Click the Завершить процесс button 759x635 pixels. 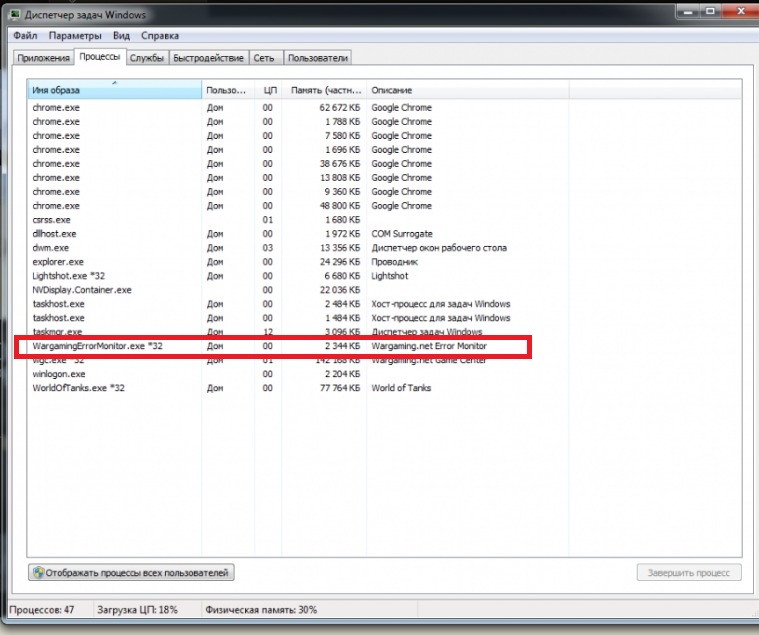[689, 573]
